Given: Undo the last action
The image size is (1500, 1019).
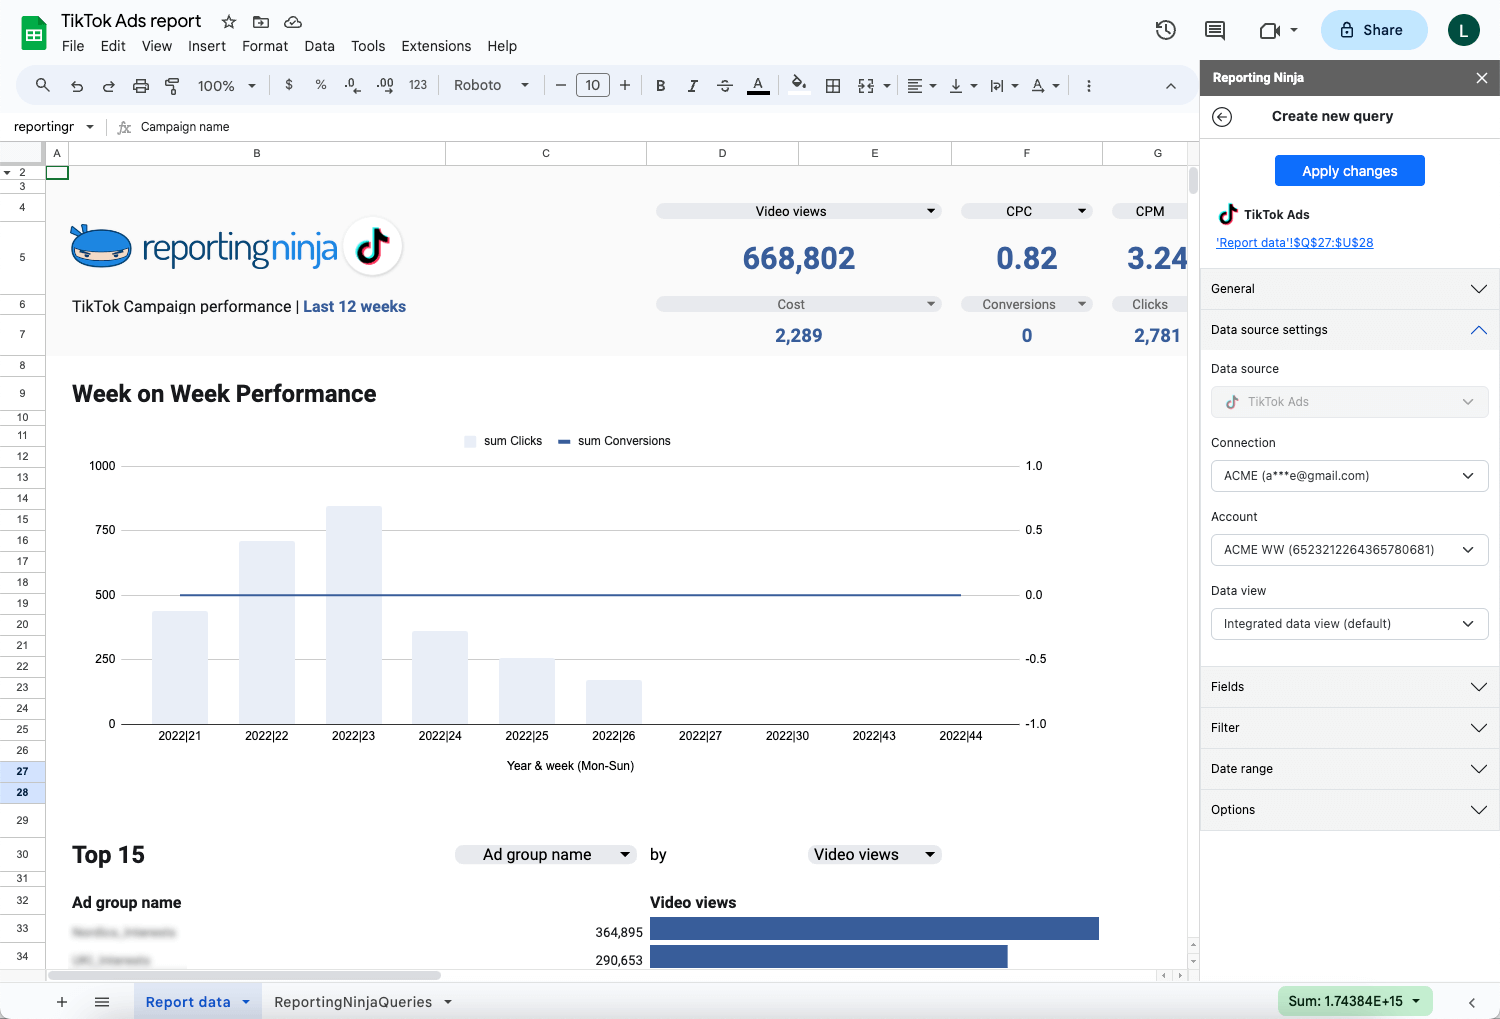Looking at the screenshot, I should (x=77, y=86).
